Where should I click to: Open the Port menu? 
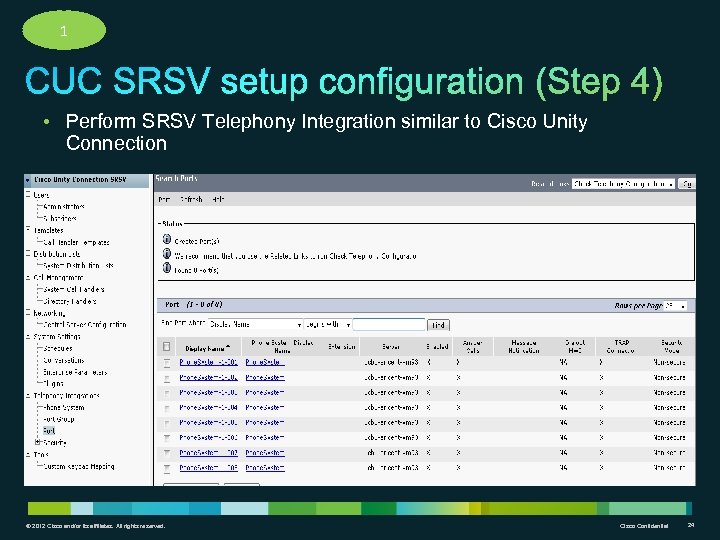pos(164,199)
